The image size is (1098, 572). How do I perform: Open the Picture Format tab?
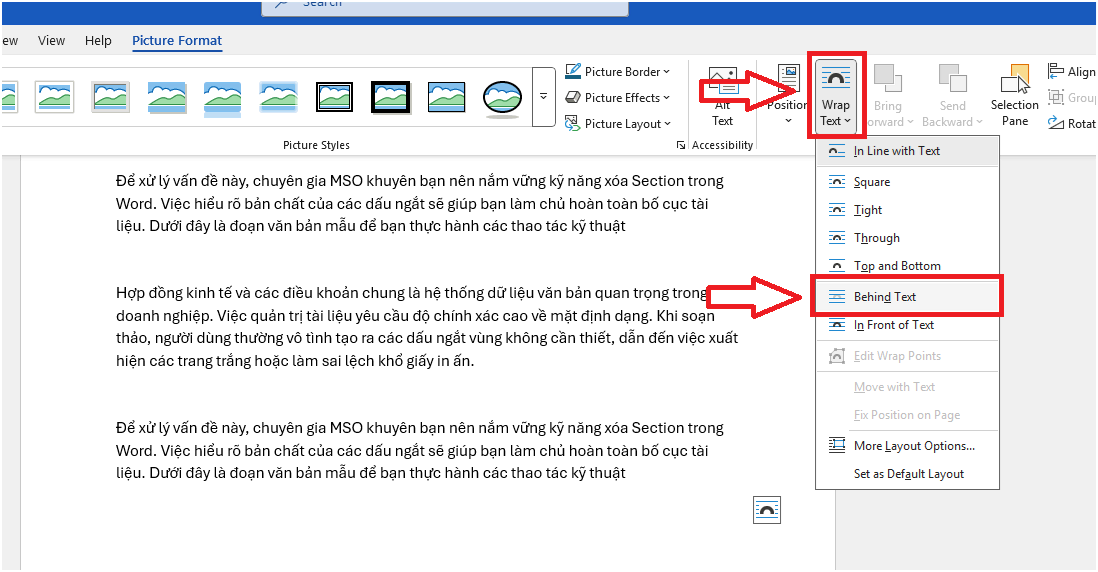pos(177,41)
